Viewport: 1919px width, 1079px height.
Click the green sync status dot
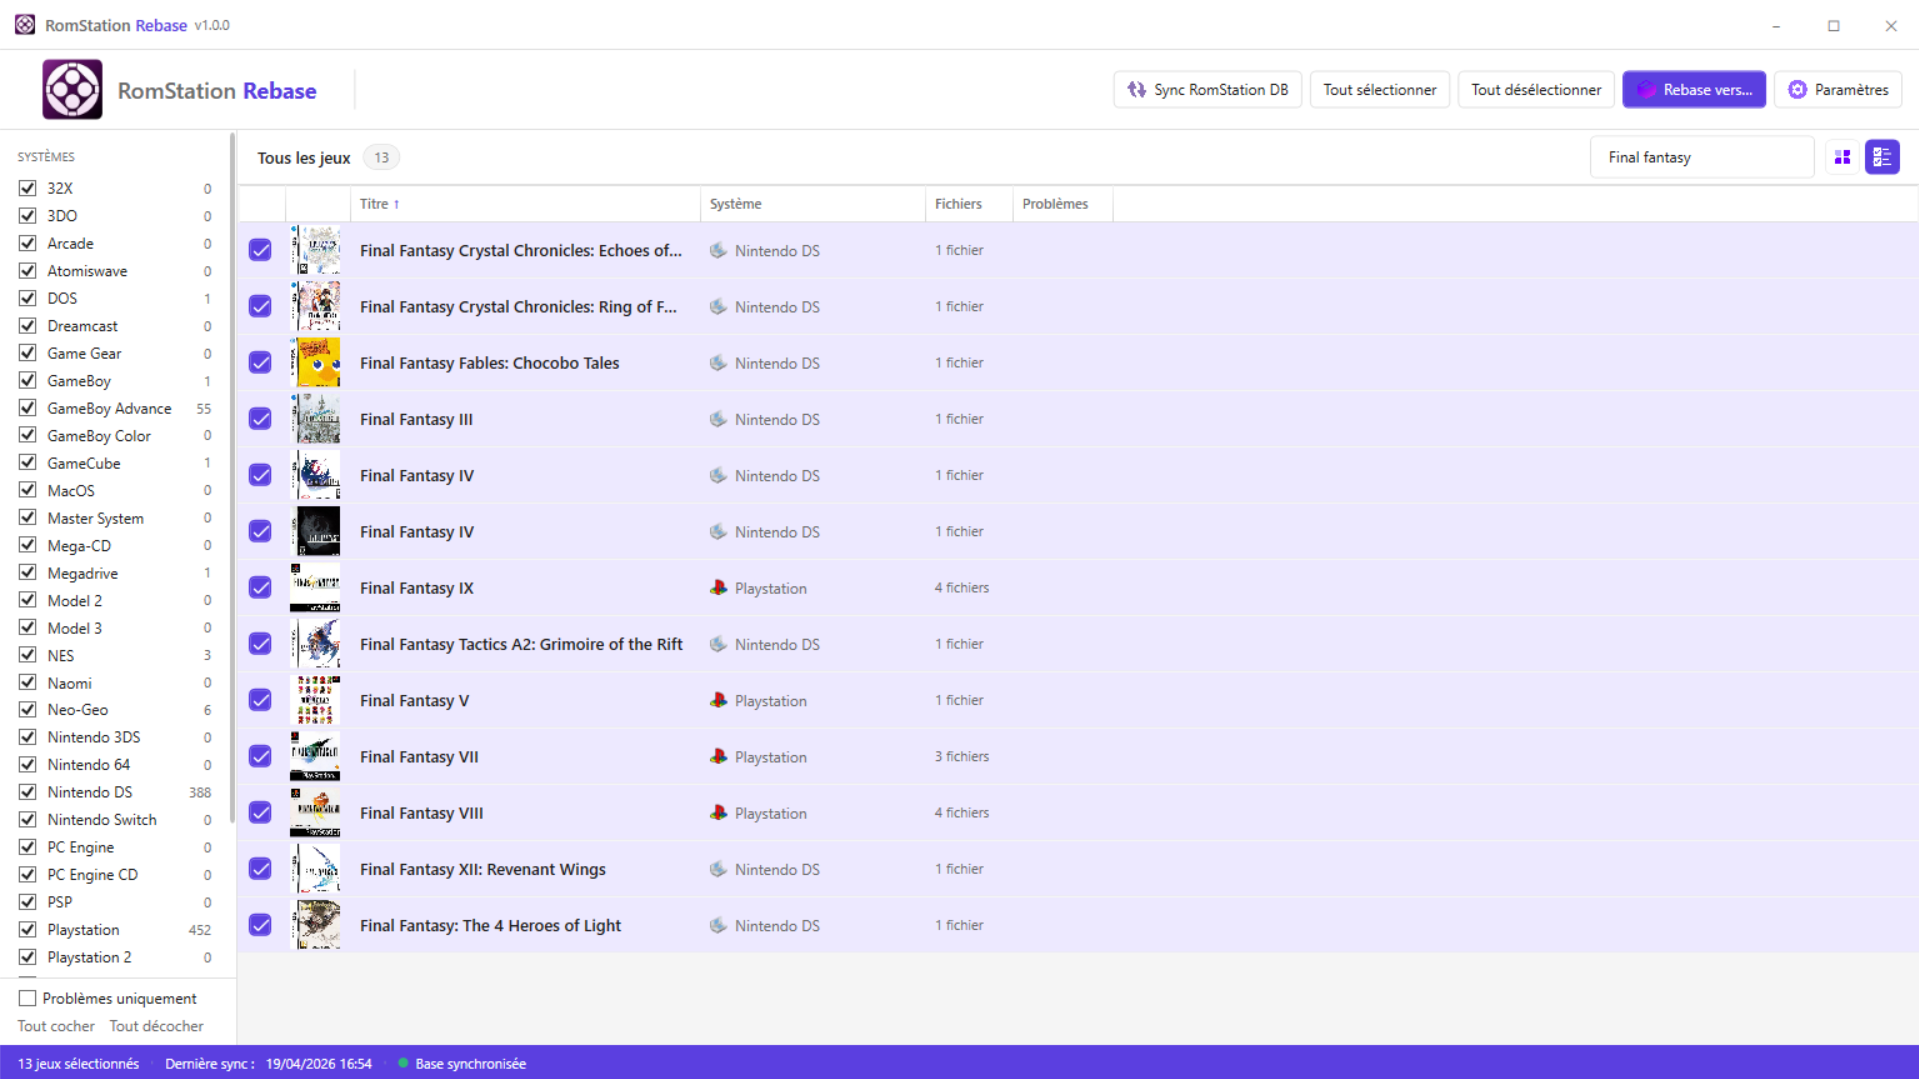pyautogui.click(x=403, y=1063)
